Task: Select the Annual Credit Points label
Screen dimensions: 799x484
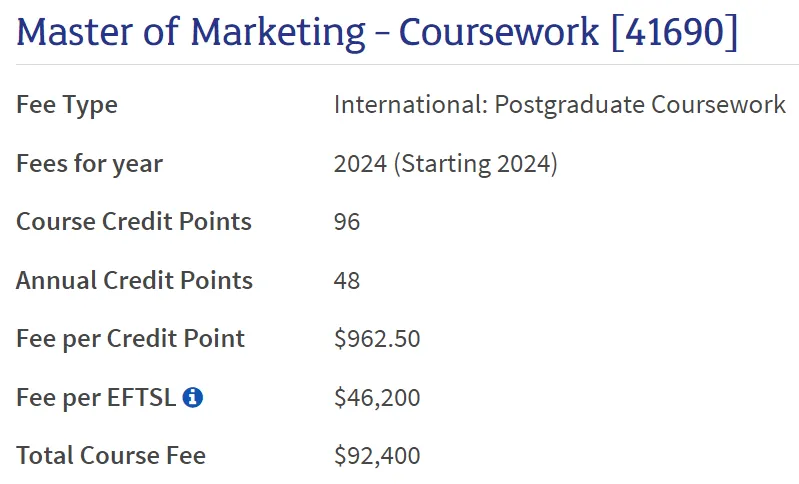Action: point(134,280)
